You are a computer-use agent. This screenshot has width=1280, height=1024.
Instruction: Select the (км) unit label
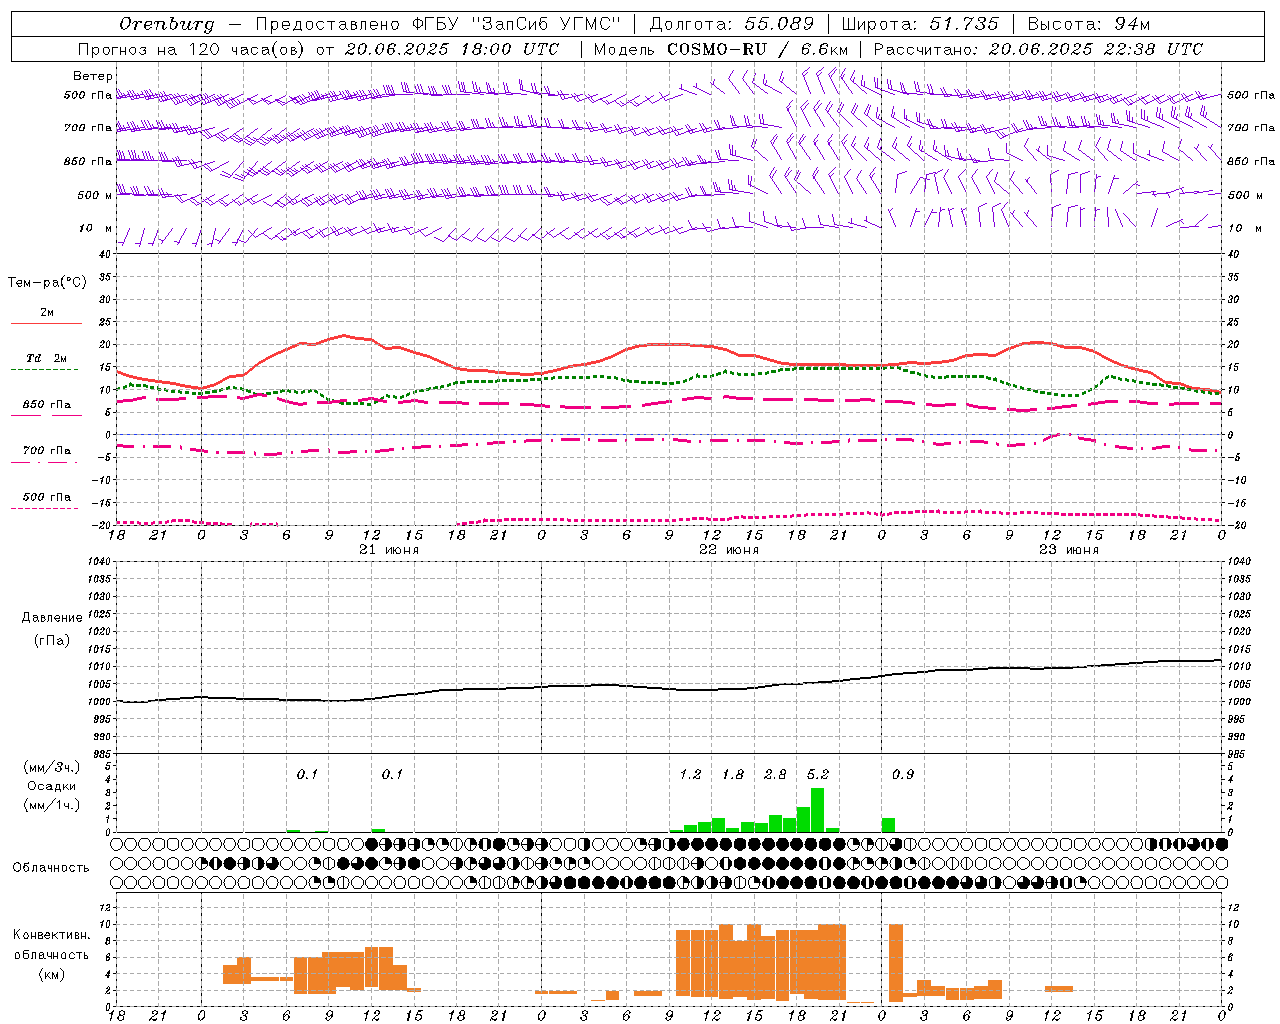click(52, 974)
